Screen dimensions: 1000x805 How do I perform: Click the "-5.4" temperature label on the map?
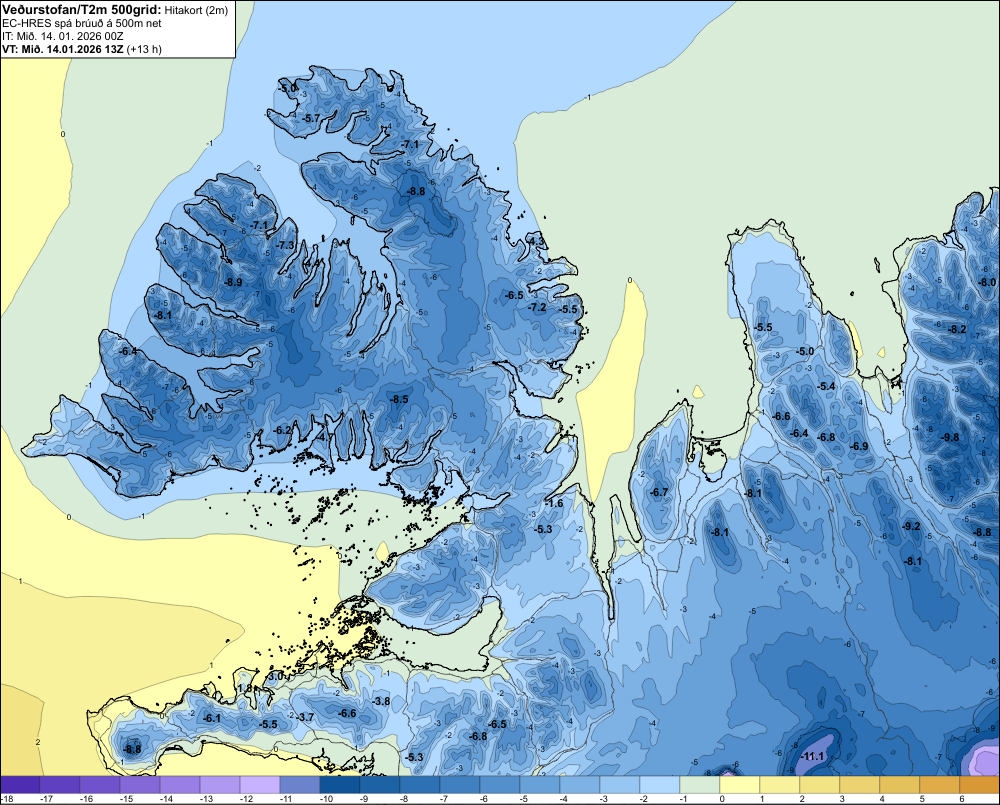click(827, 386)
